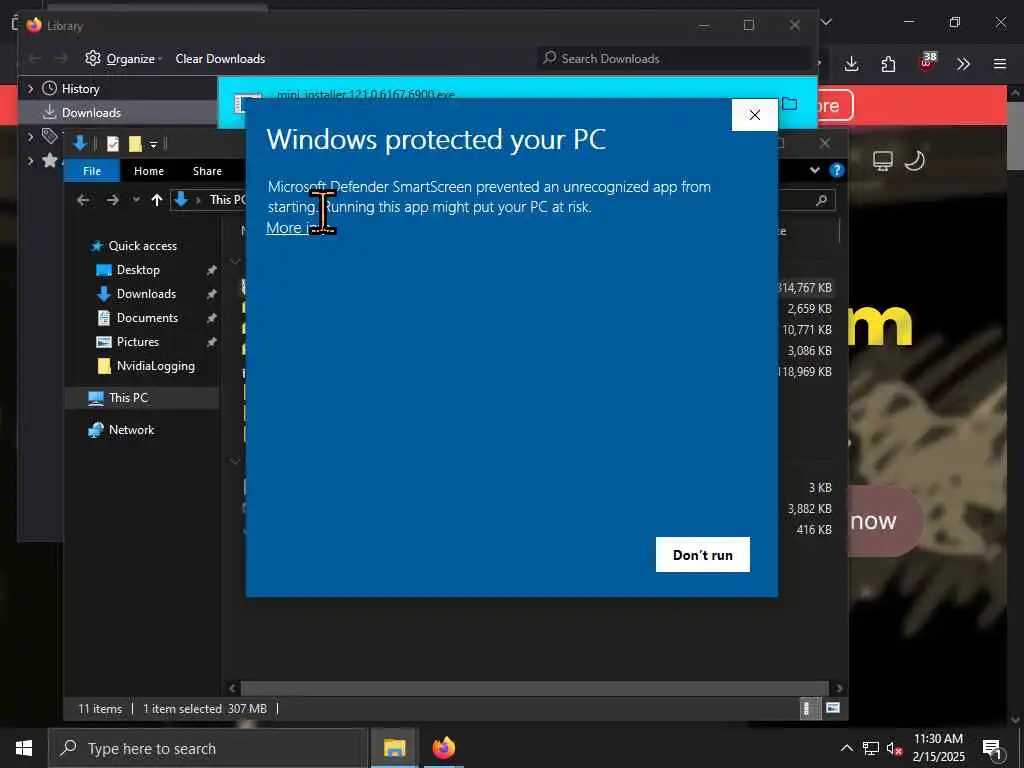Image resolution: width=1024 pixels, height=768 pixels.
Task: Open the Customize Quick Access Toolbar dropdown
Action: [x=153, y=144]
